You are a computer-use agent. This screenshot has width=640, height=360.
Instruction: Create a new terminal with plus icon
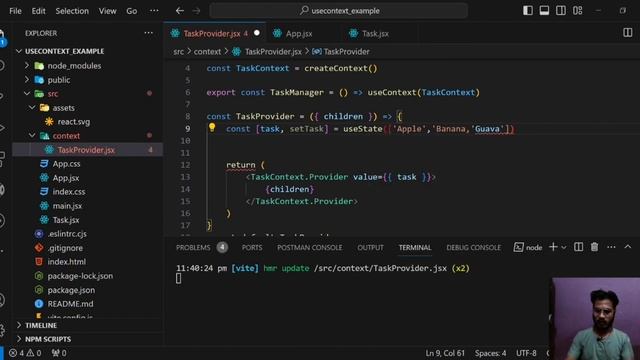(553, 247)
